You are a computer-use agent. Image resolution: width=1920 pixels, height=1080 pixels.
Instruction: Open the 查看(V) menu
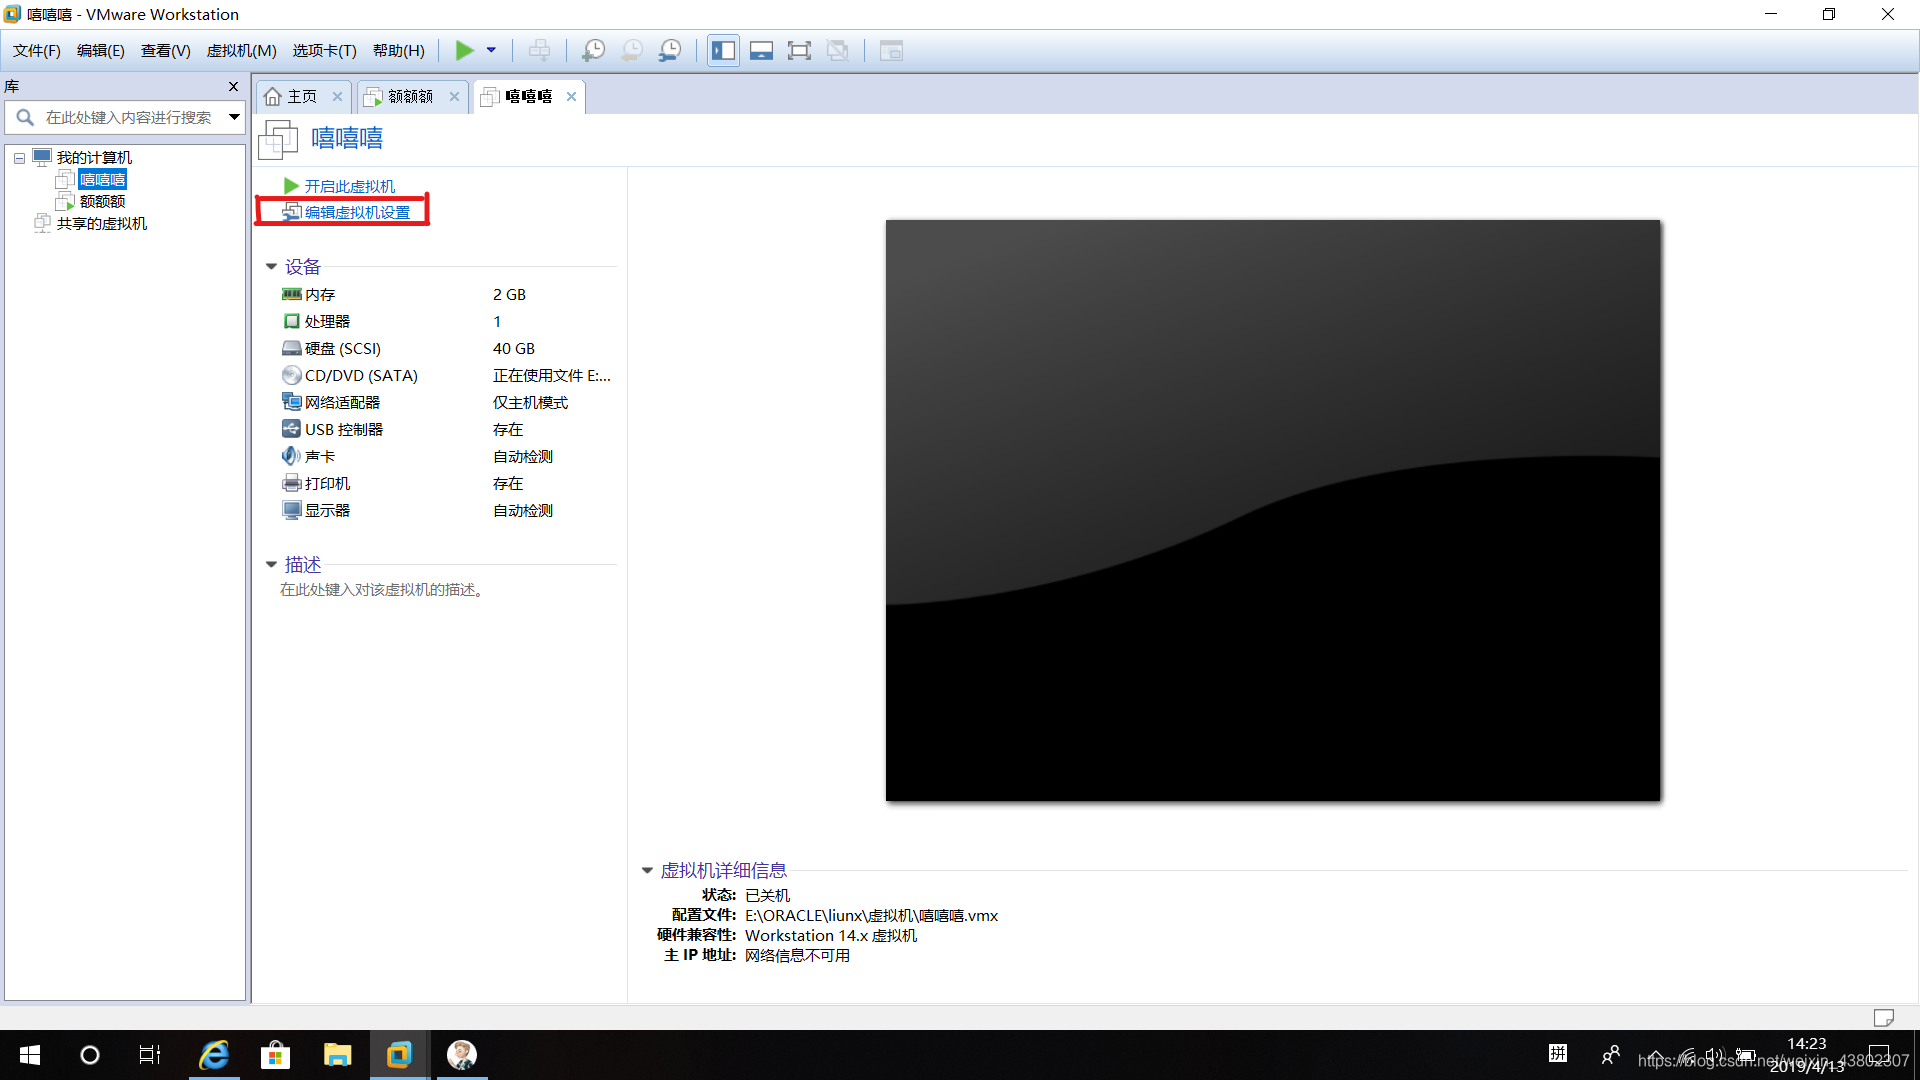tap(166, 51)
